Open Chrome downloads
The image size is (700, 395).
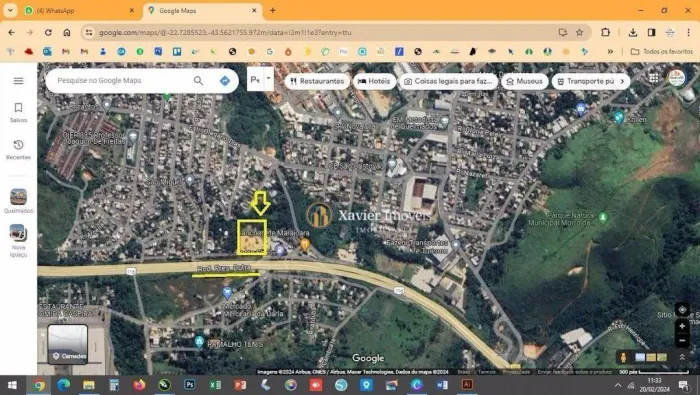[633, 32]
